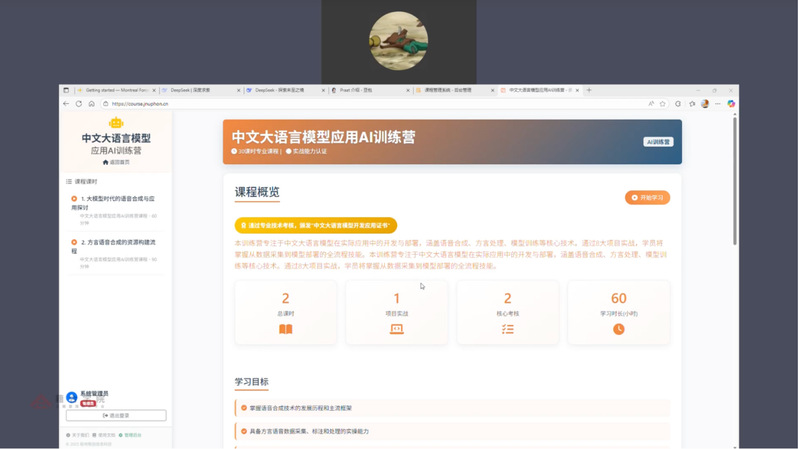Add page to favorites with star icon
798x449 pixels.
pos(662,103)
